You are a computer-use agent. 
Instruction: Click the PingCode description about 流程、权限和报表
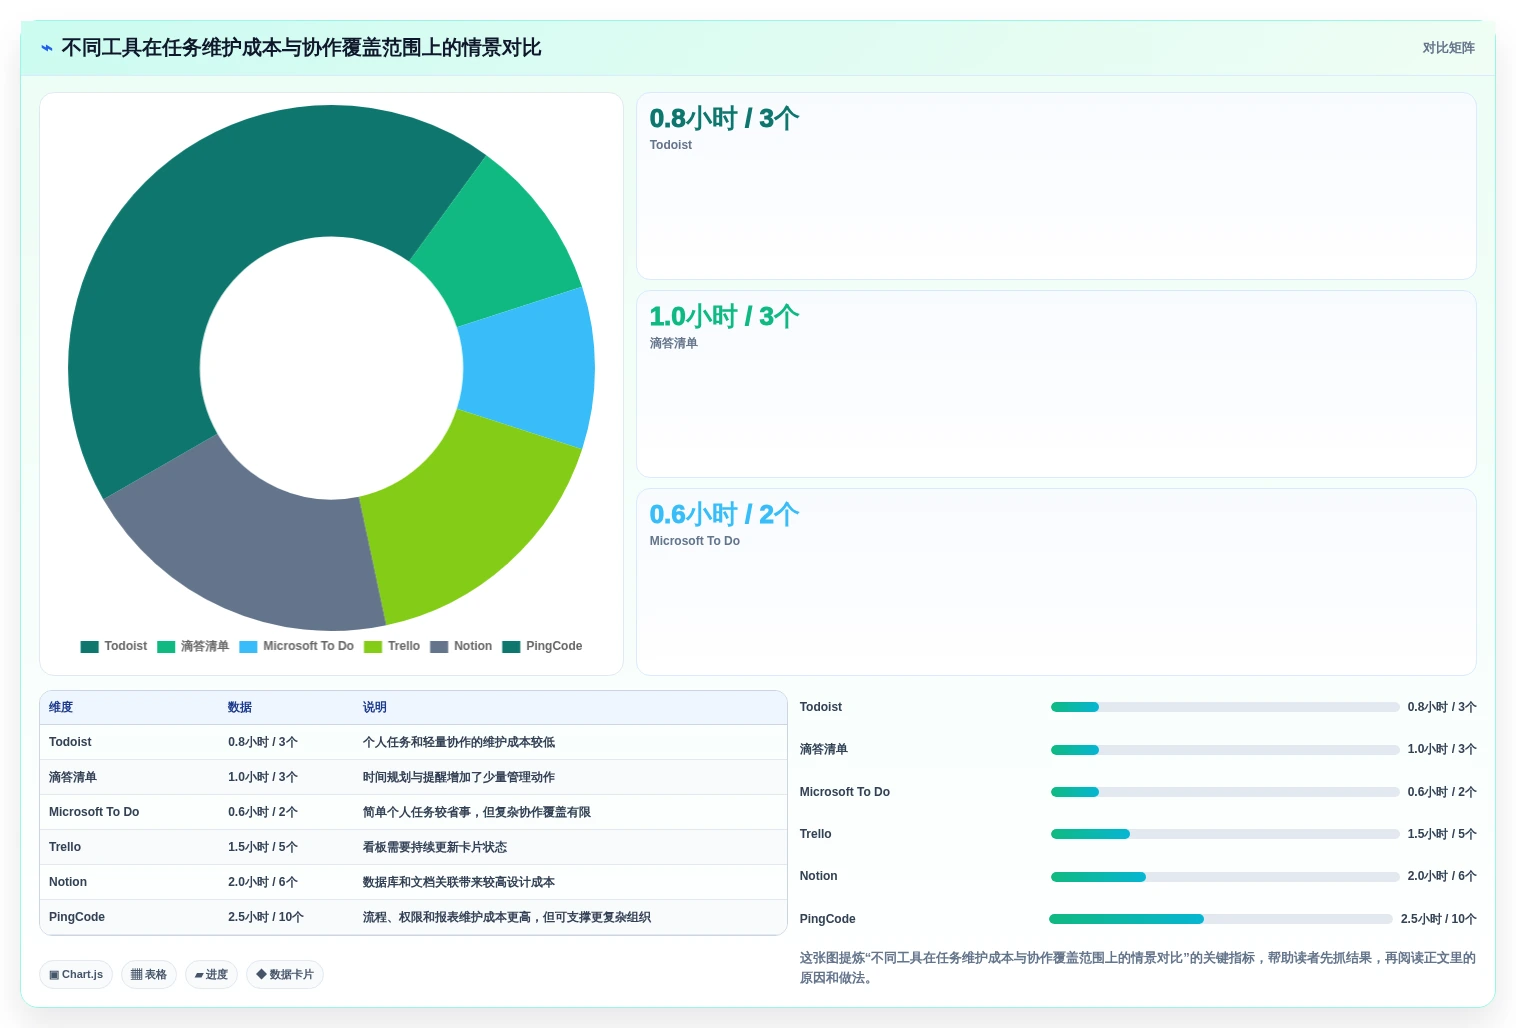click(x=507, y=917)
